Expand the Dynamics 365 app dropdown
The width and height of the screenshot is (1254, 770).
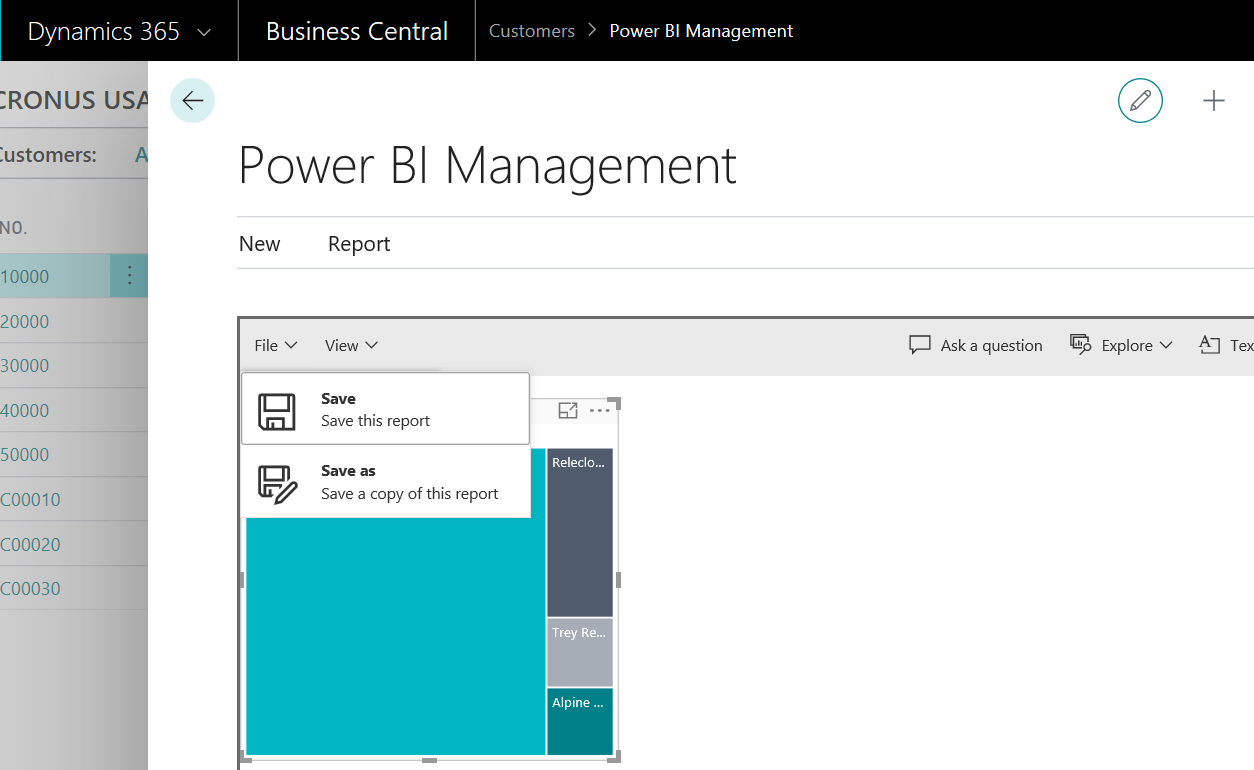(204, 32)
